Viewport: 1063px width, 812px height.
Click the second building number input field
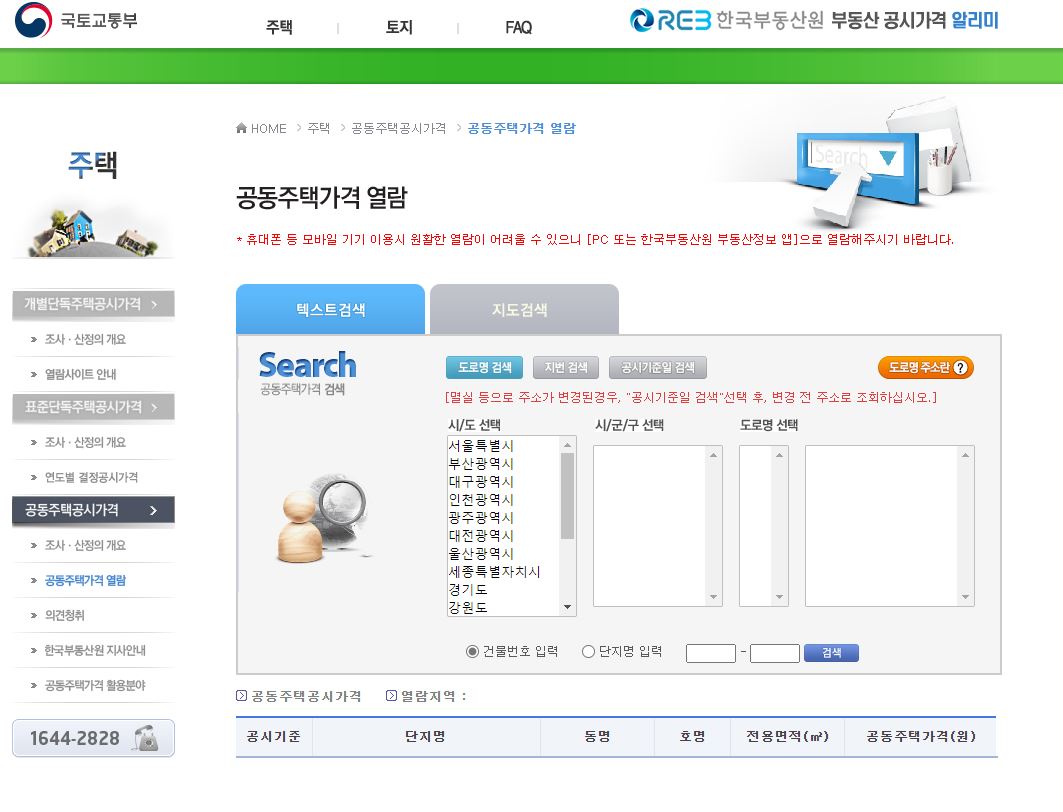(775, 653)
